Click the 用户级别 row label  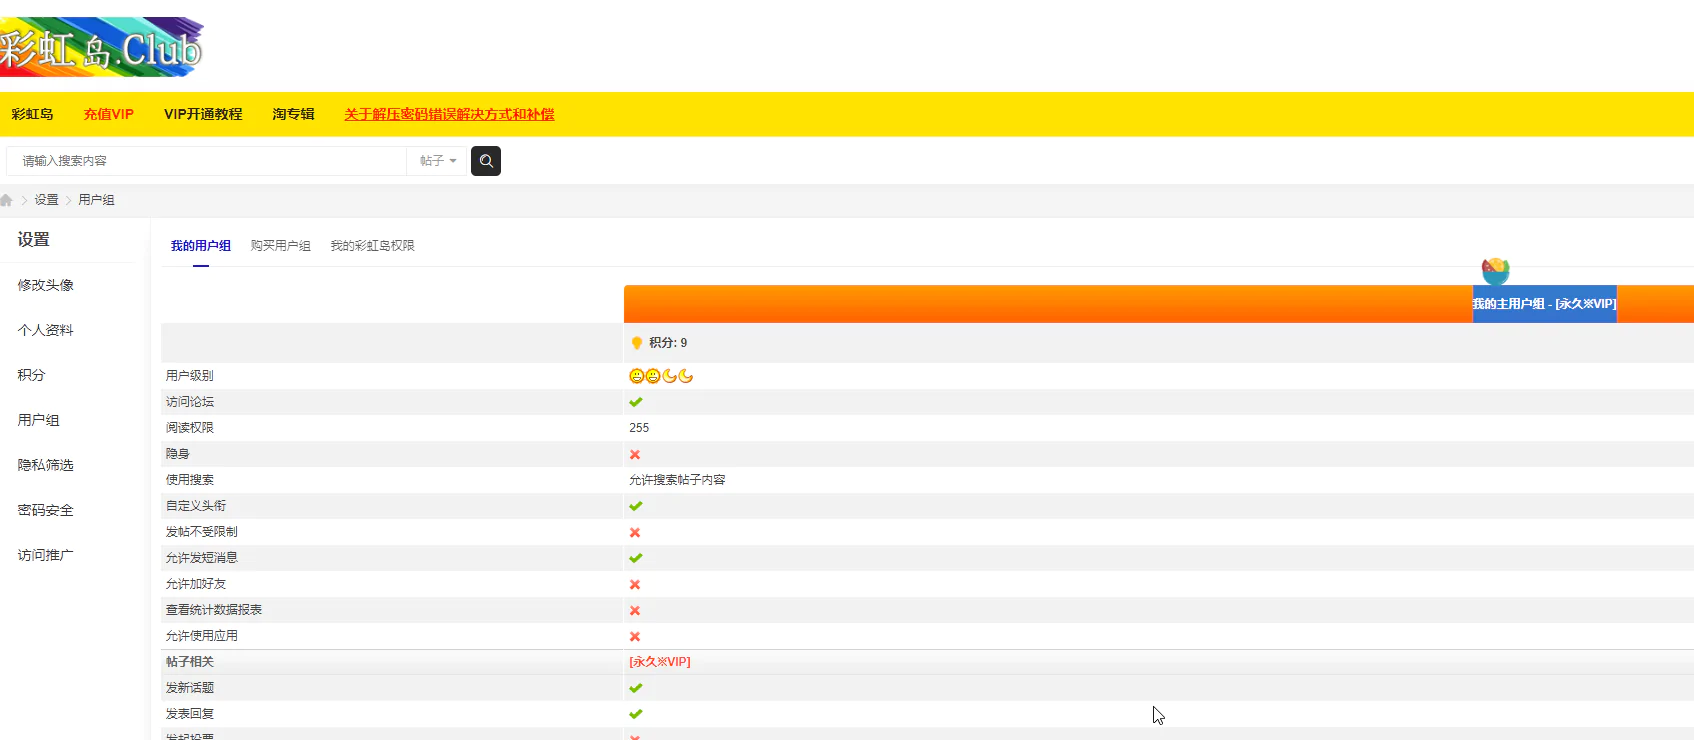(190, 376)
